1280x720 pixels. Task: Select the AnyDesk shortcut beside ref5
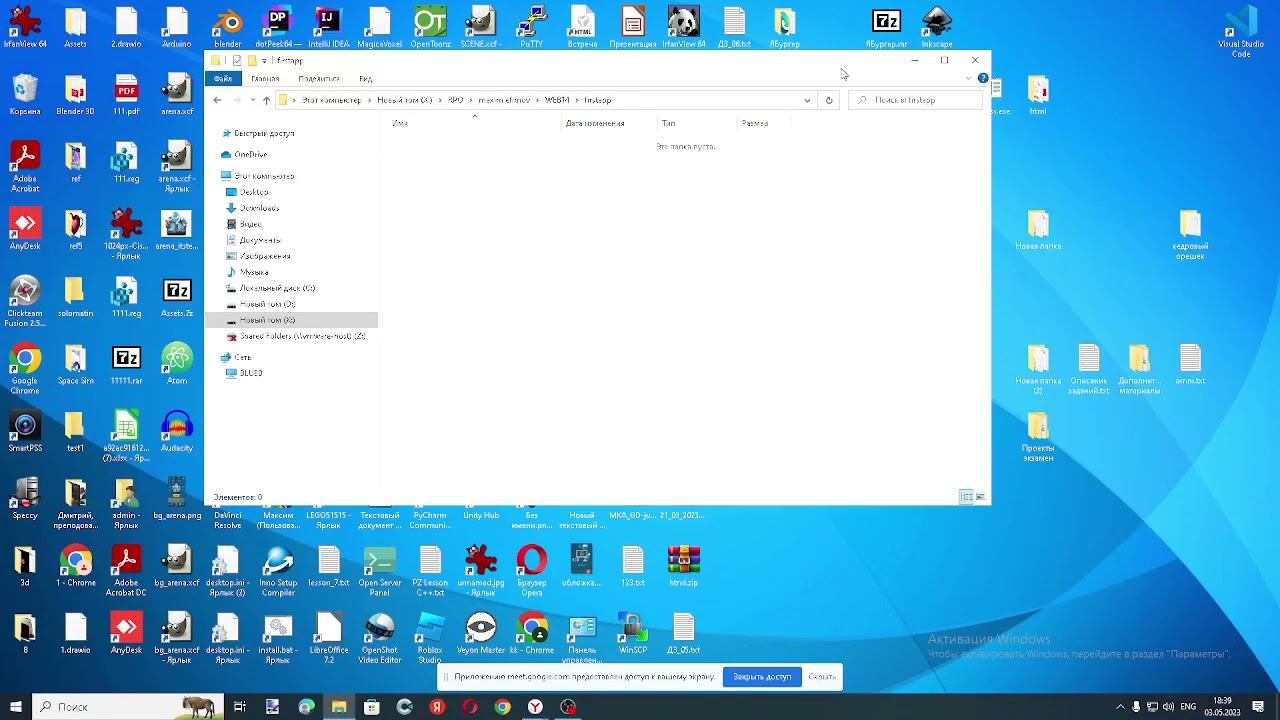click(25, 229)
